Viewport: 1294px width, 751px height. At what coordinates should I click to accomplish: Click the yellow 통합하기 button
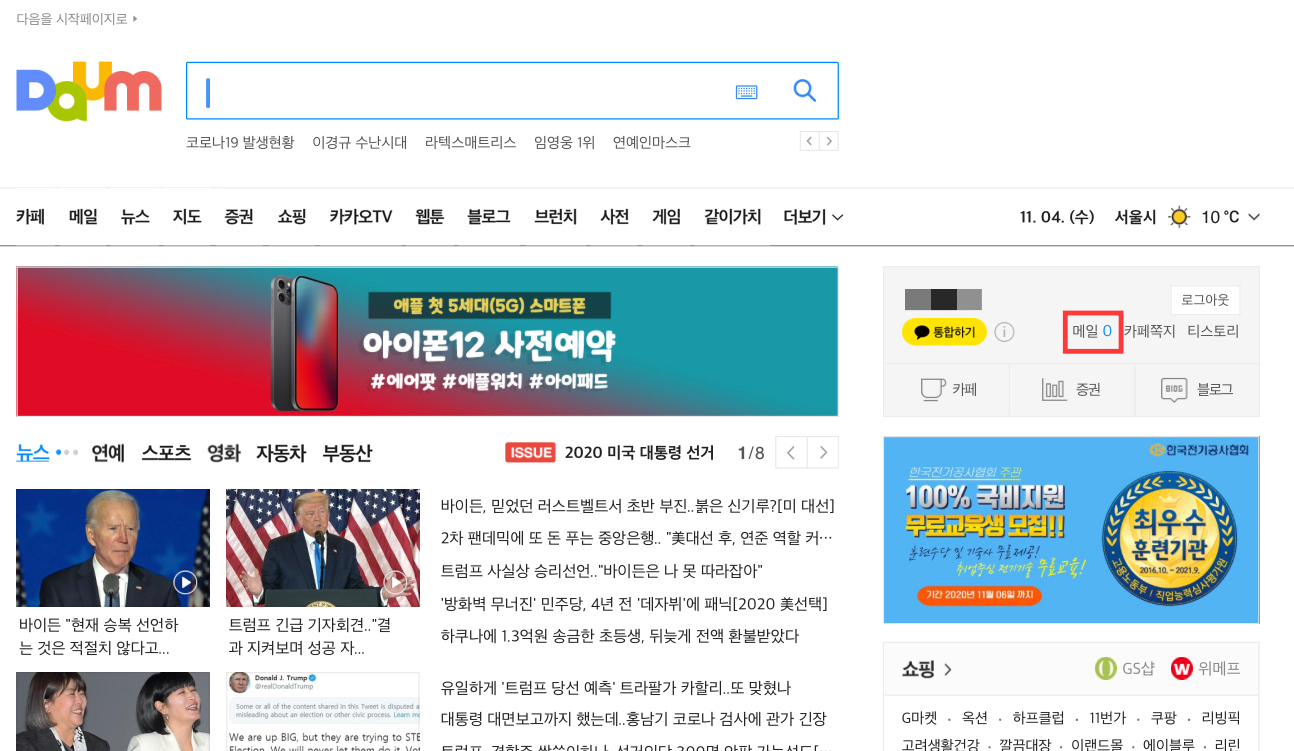(x=944, y=332)
